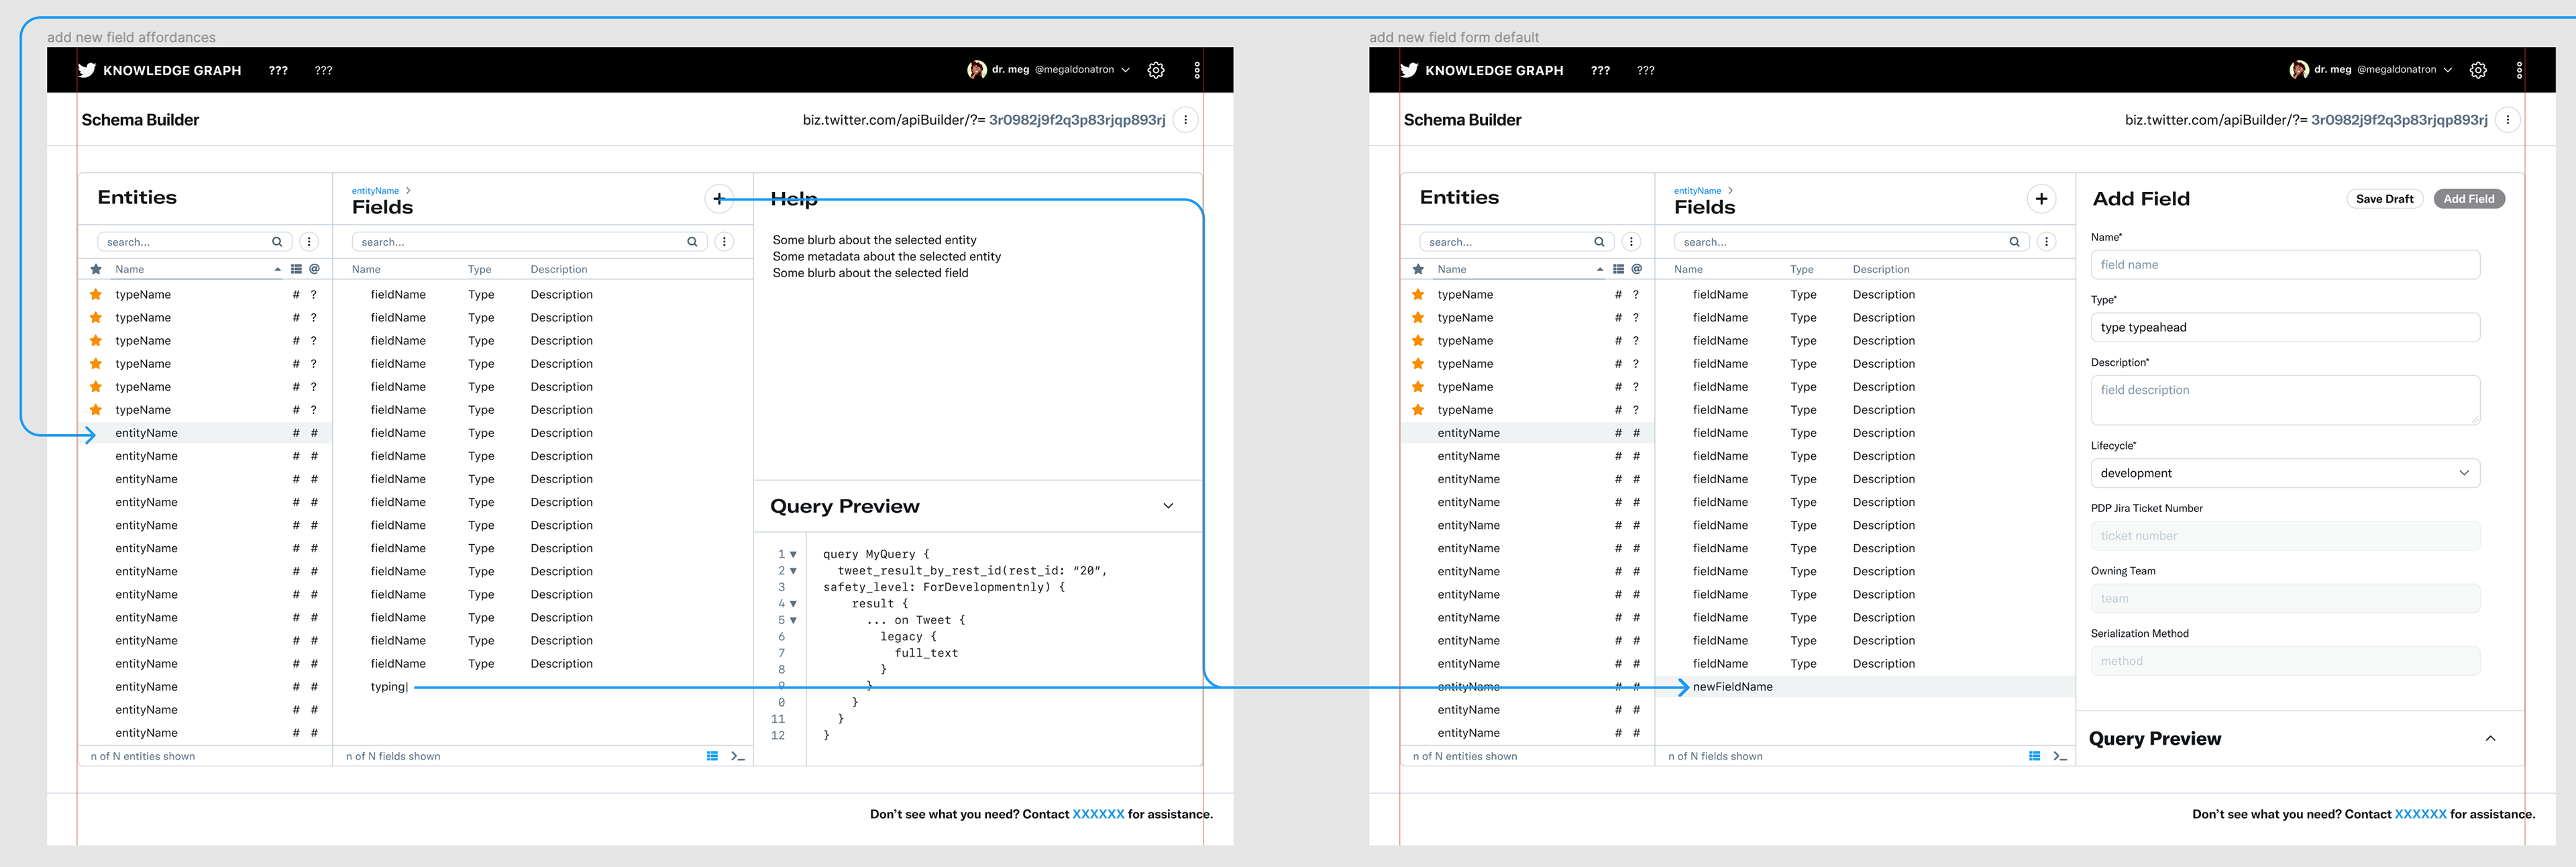
Task: Open Fields search options kebab in affordances frame
Action: pos(725,242)
